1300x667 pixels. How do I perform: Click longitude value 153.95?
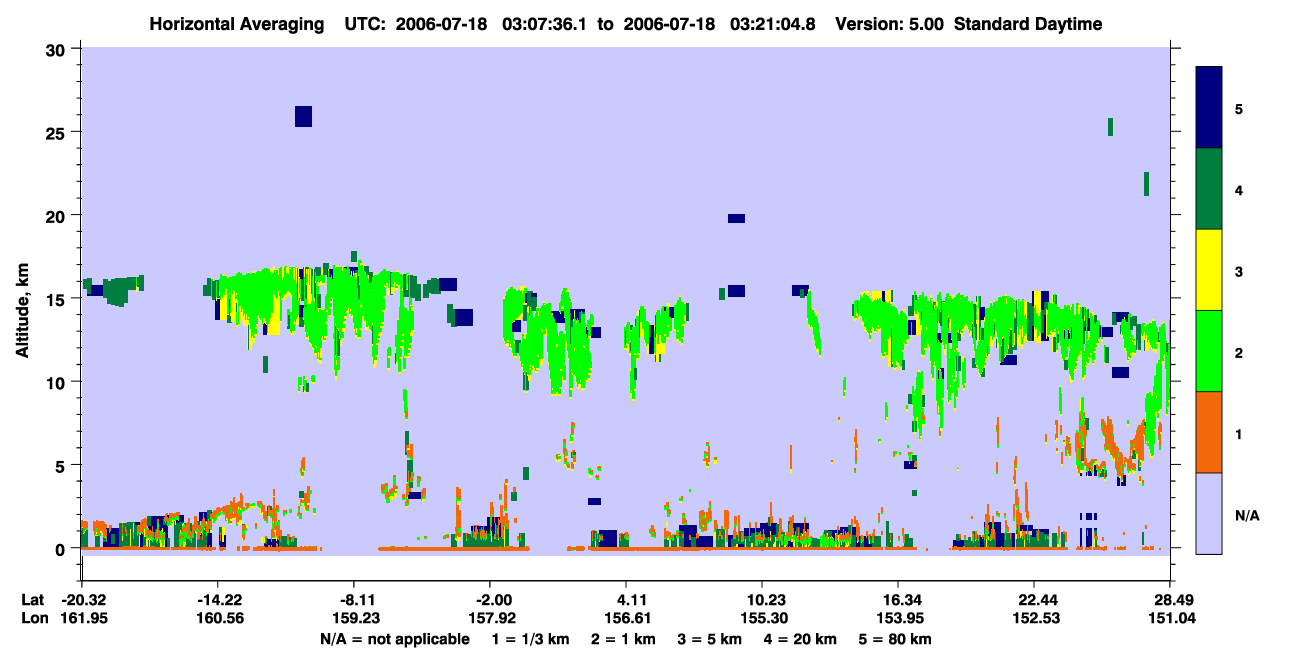(898, 618)
